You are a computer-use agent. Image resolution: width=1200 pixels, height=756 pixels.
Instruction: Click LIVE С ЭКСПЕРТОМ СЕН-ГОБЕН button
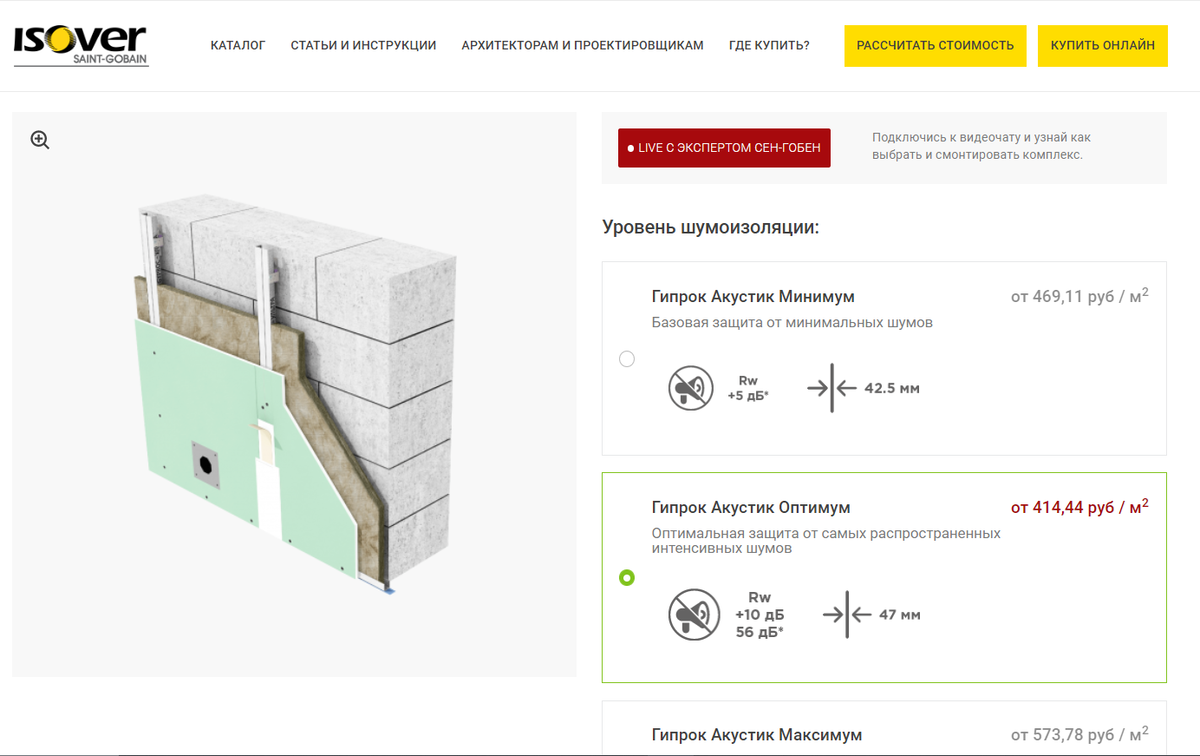[x=724, y=148]
